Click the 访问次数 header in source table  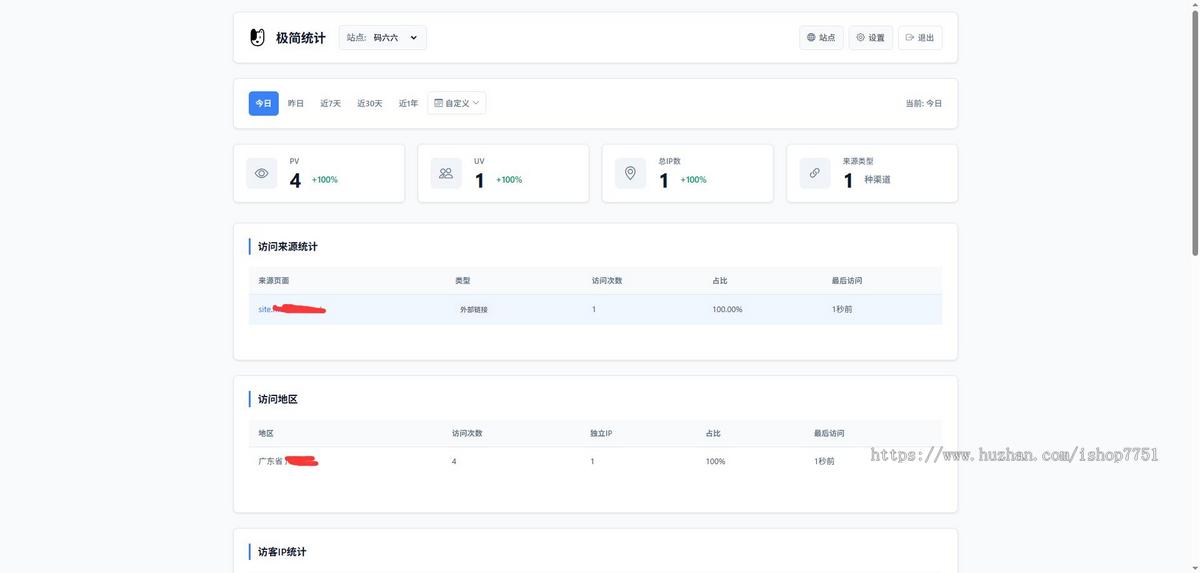[x=607, y=280]
